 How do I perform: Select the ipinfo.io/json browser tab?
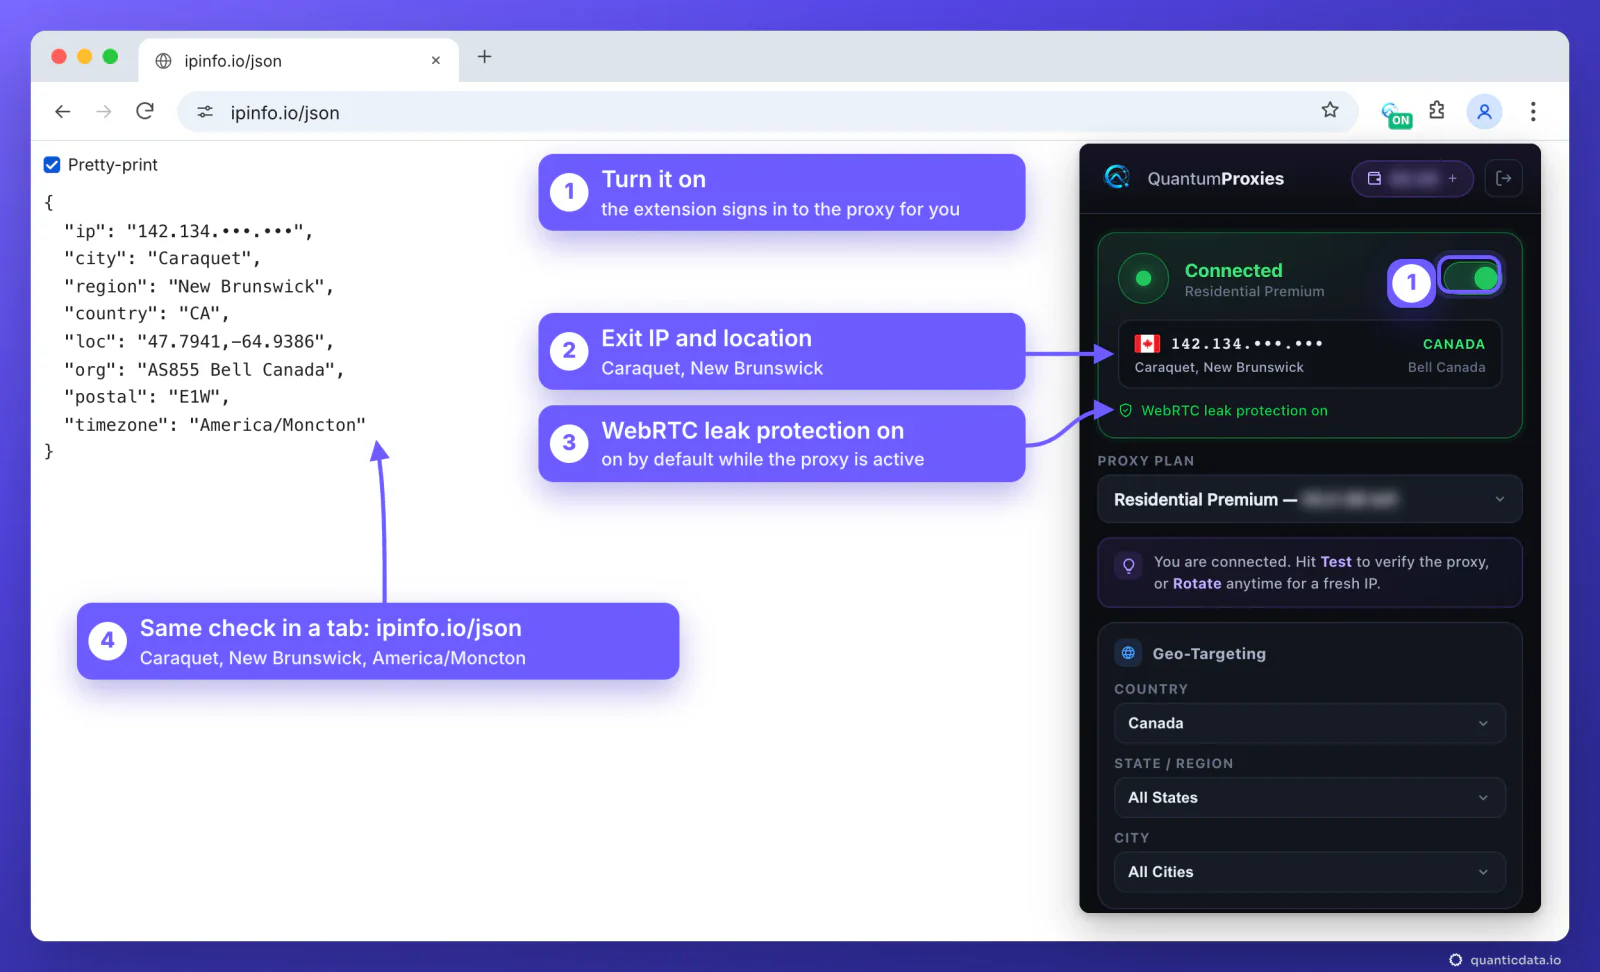(x=297, y=61)
